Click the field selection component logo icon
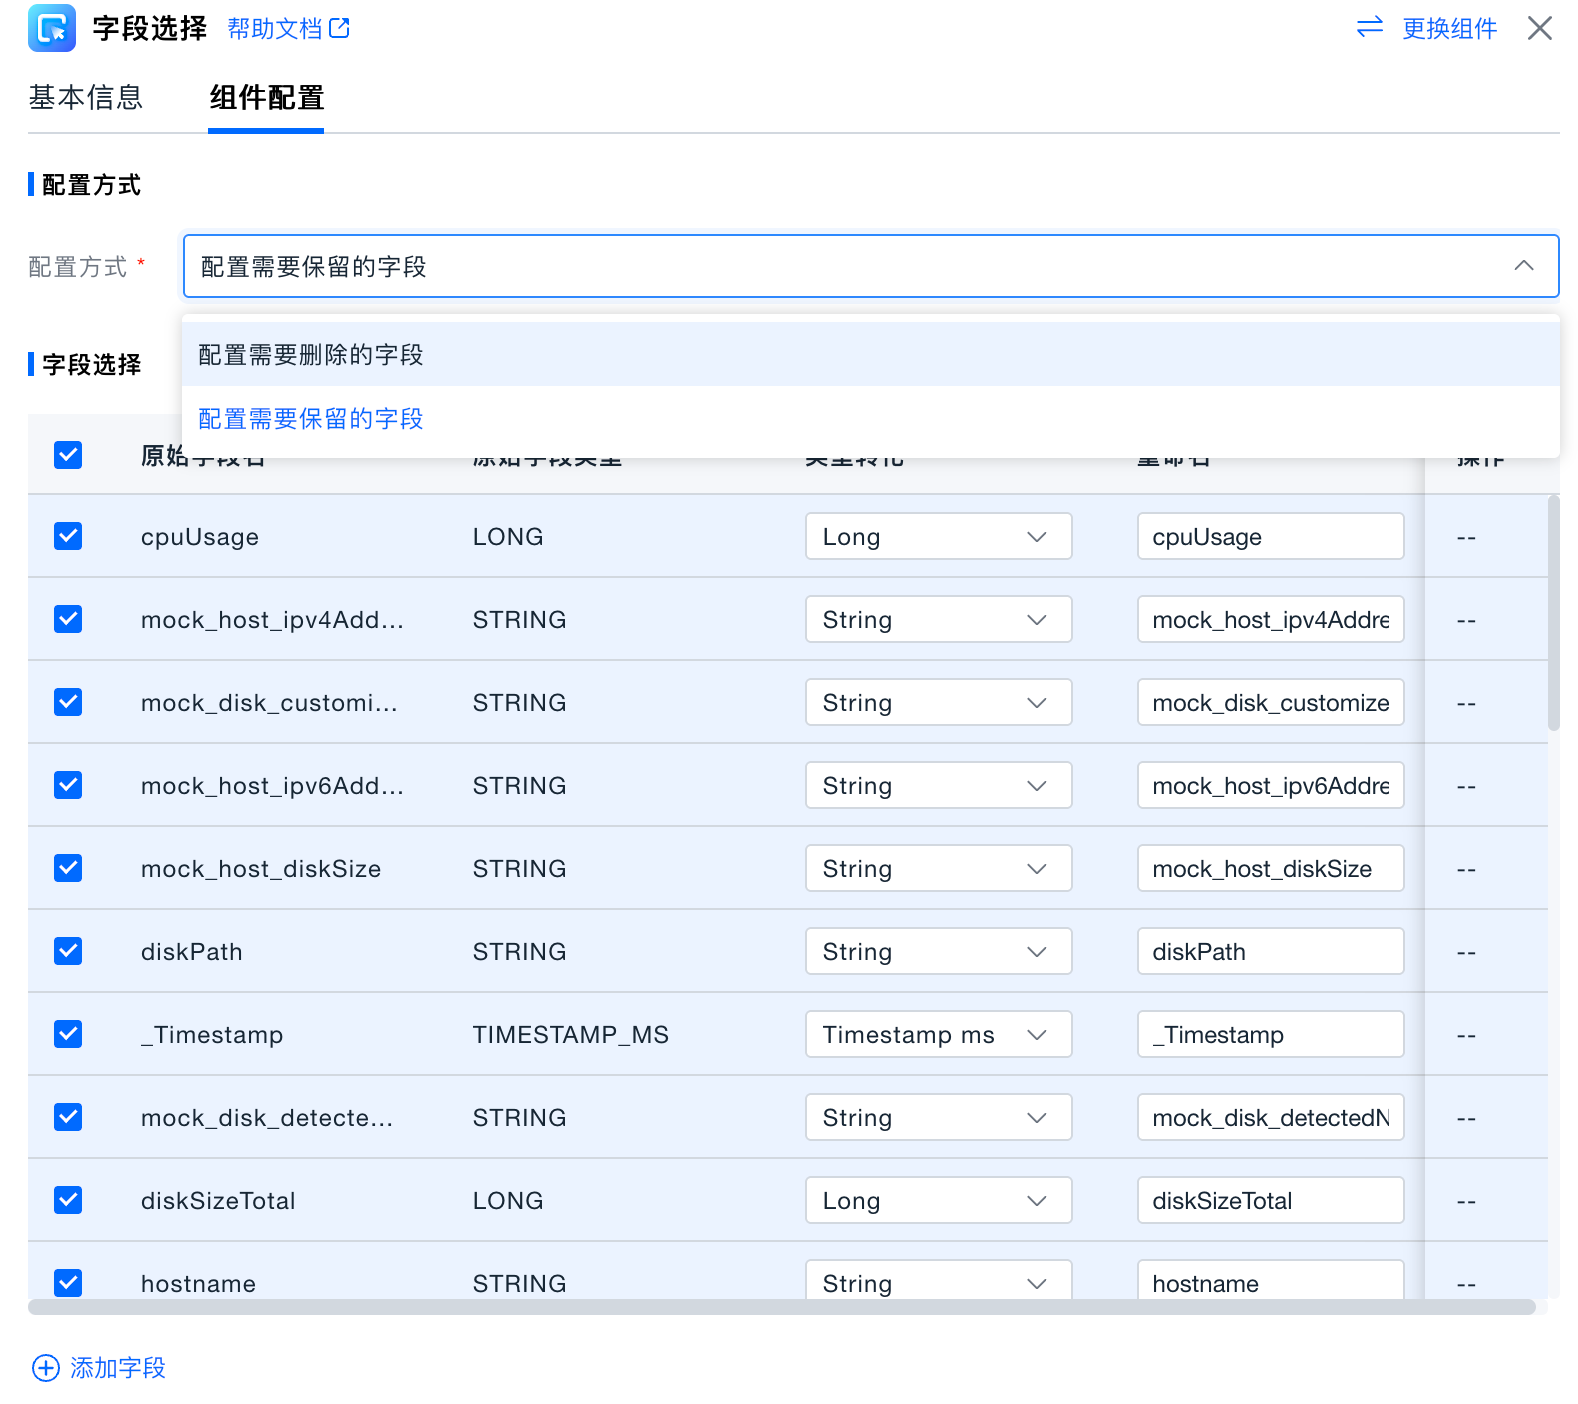The width and height of the screenshot is (1578, 1404). click(51, 28)
